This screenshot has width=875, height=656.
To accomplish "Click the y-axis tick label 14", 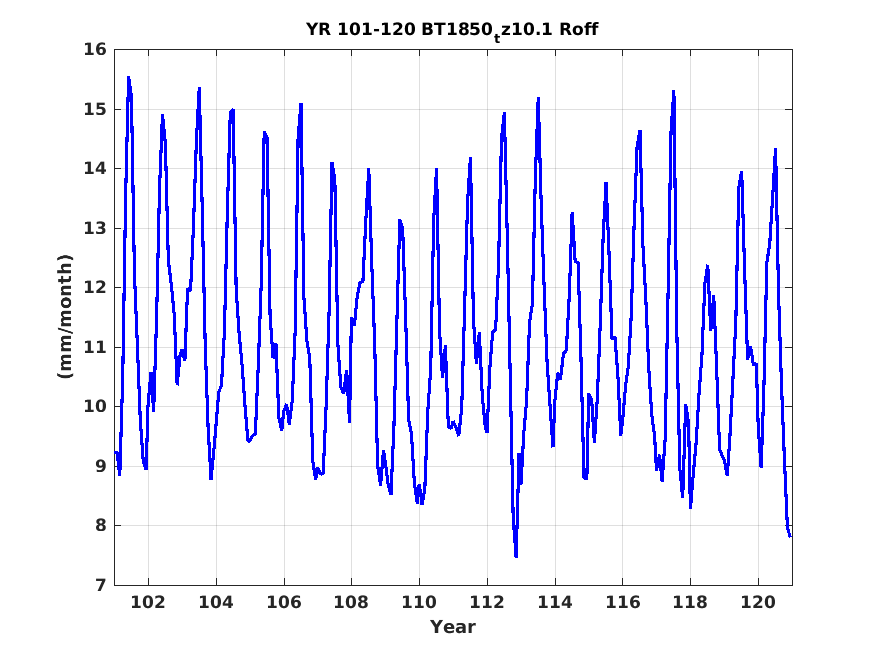I will coord(95,168).
